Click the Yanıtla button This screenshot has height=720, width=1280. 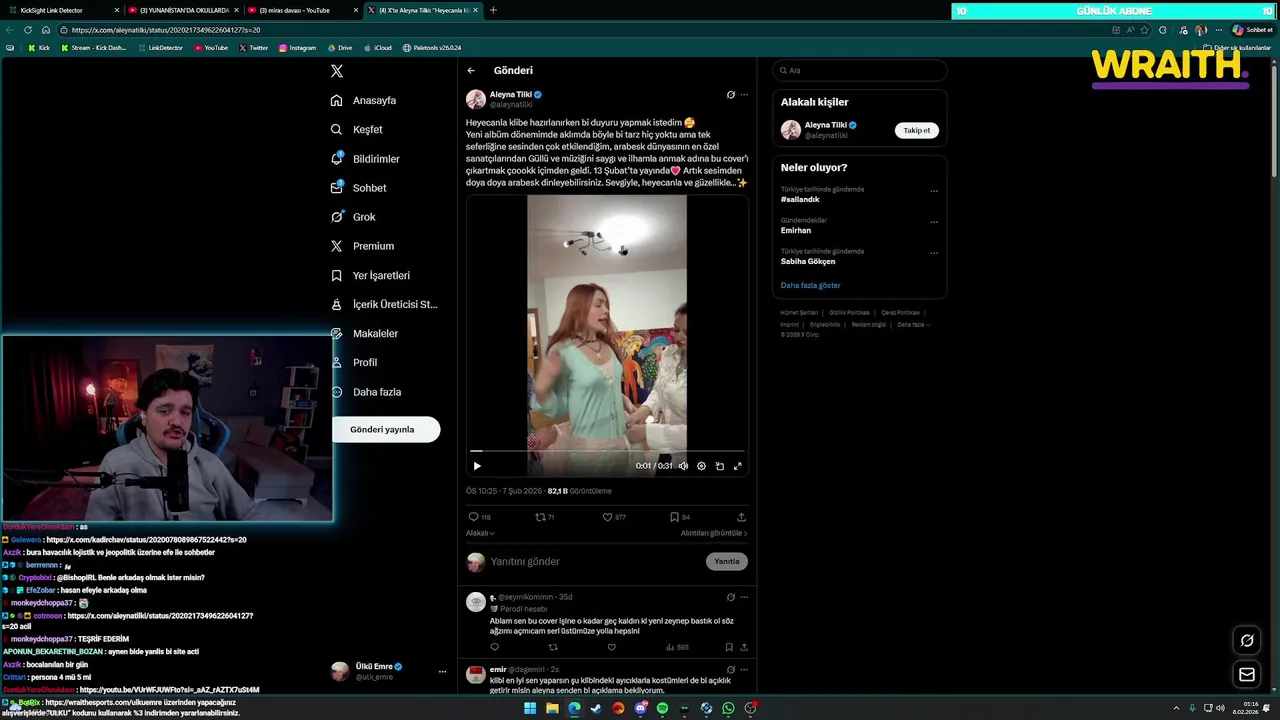tap(727, 562)
